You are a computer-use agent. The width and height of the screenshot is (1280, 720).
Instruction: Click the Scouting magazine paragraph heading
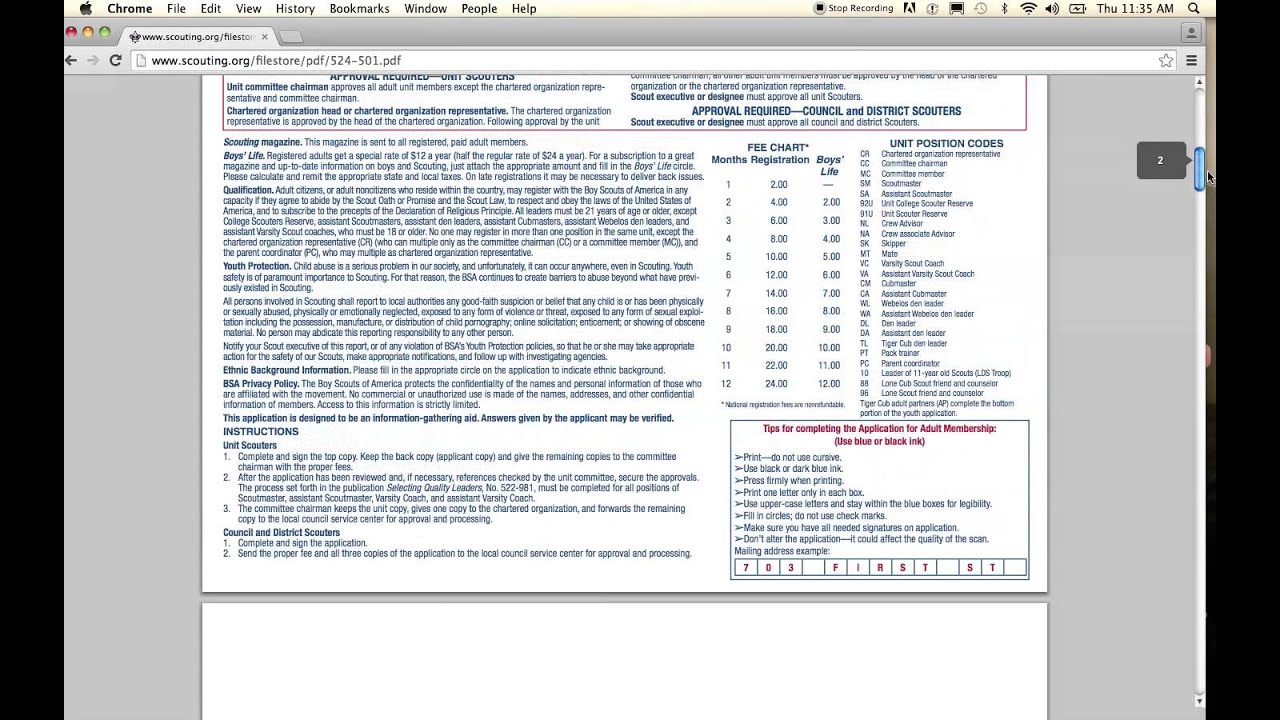click(262, 143)
